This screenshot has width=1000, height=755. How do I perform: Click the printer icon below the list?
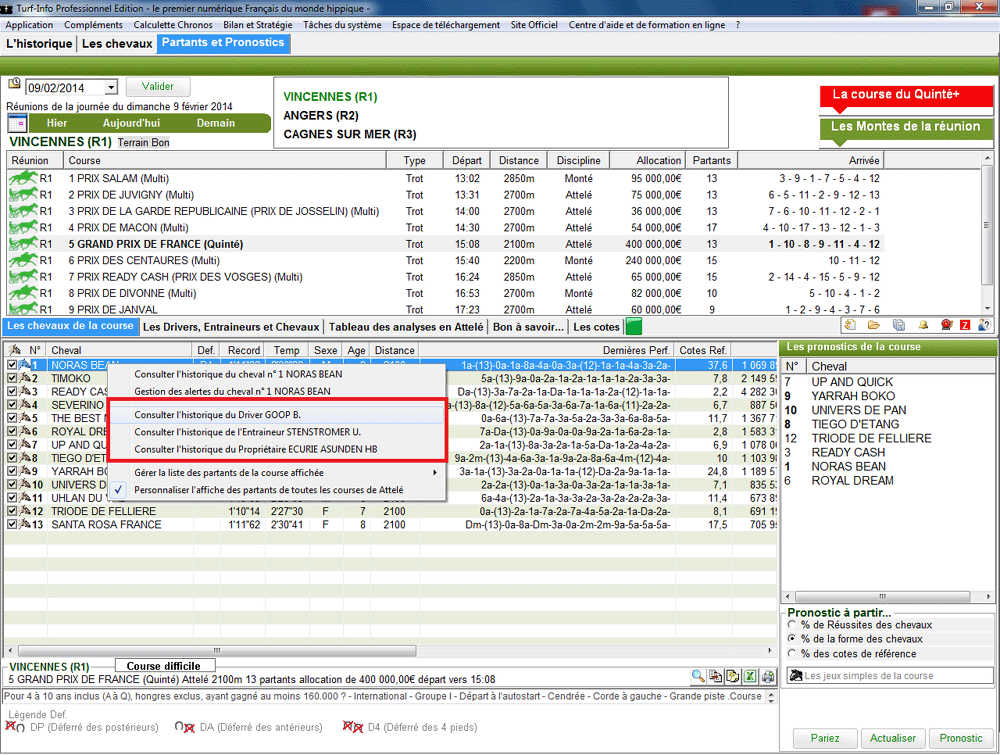[768, 677]
